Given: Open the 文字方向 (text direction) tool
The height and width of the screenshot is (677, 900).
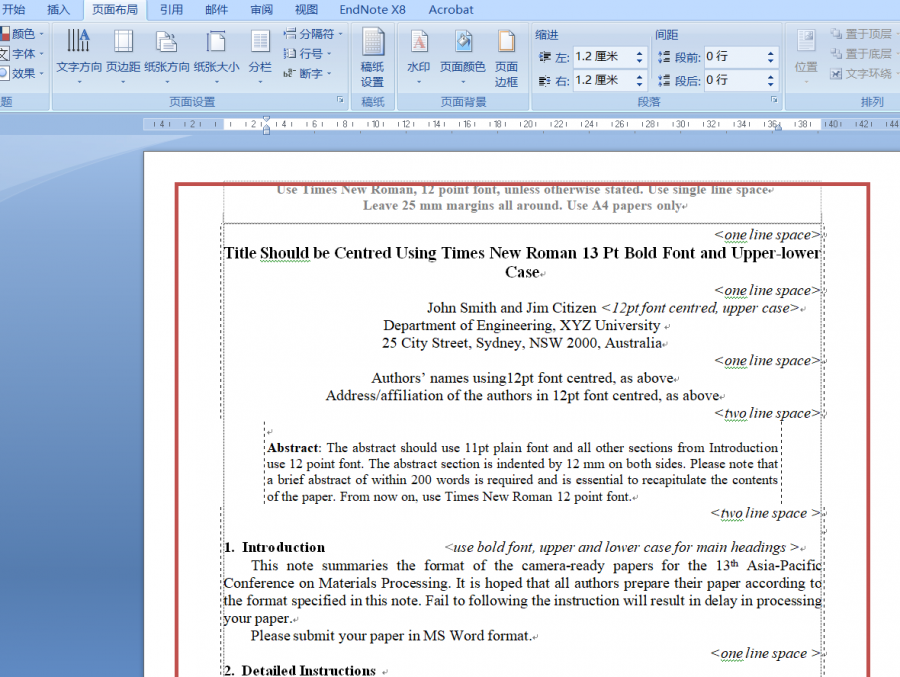Looking at the screenshot, I should point(78,52).
